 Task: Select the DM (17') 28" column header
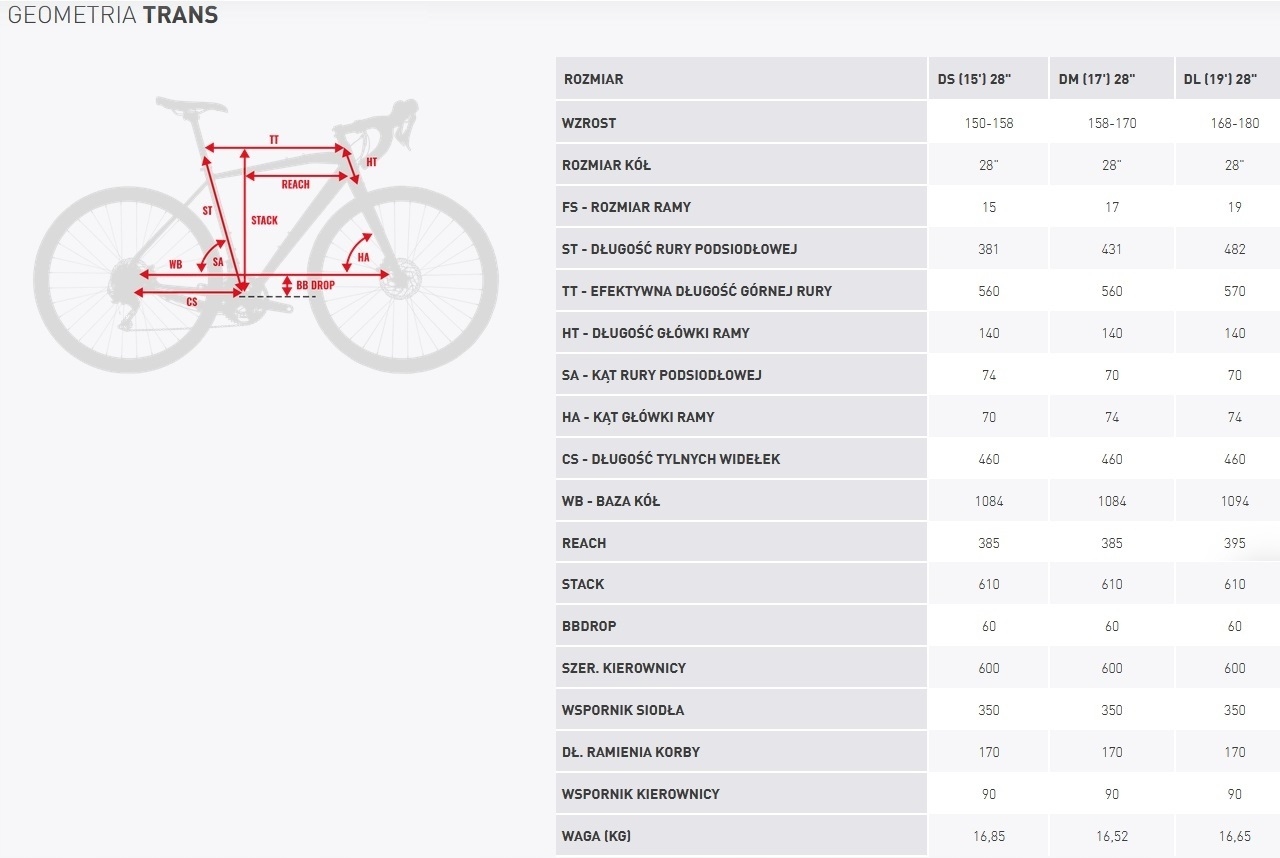[x=1111, y=79]
